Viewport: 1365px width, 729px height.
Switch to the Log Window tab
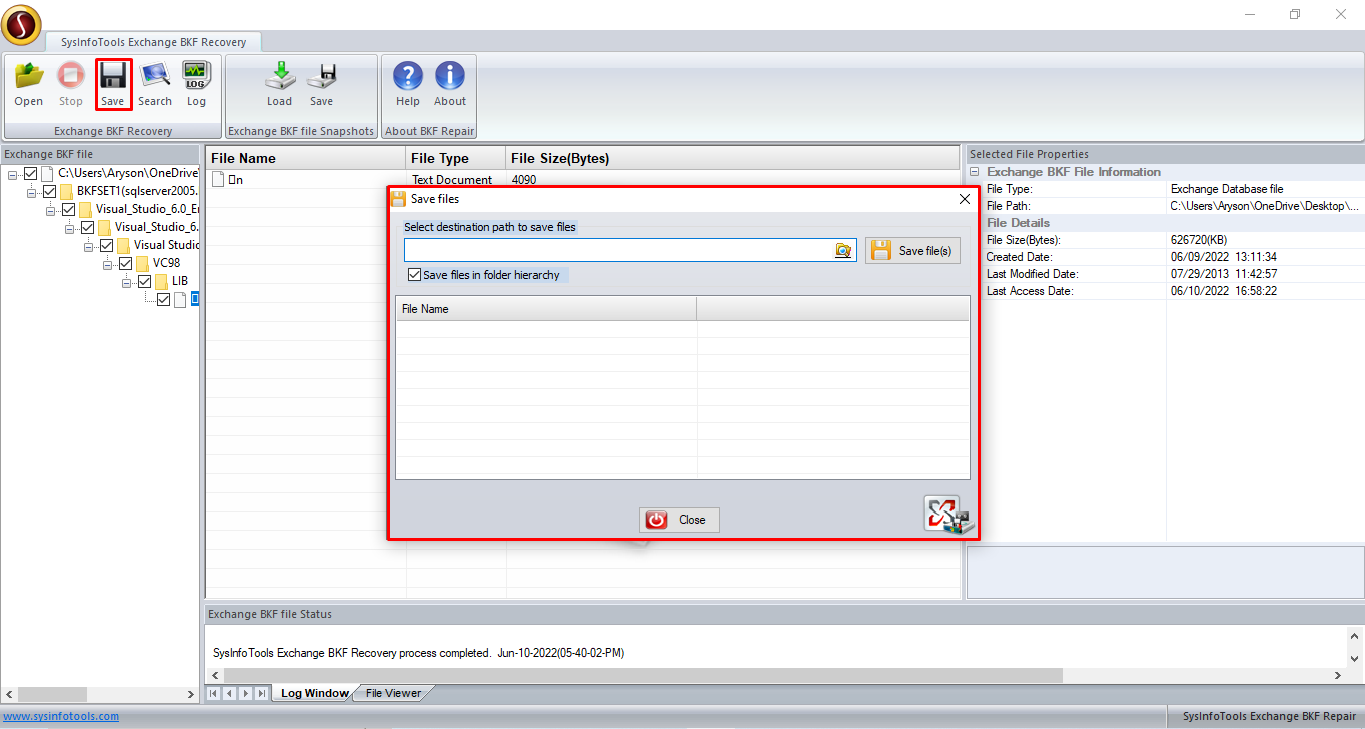pyautogui.click(x=314, y=693)
